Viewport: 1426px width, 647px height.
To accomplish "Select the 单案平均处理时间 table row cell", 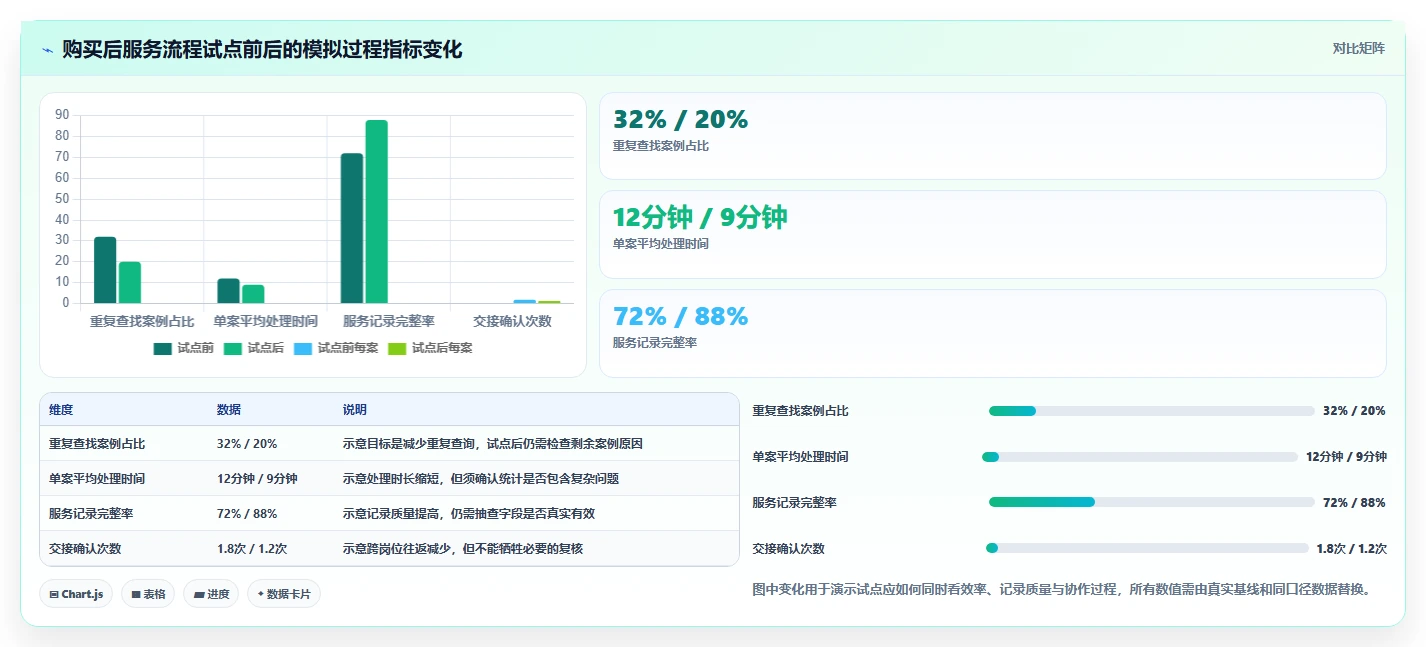I will click(97, 479).
